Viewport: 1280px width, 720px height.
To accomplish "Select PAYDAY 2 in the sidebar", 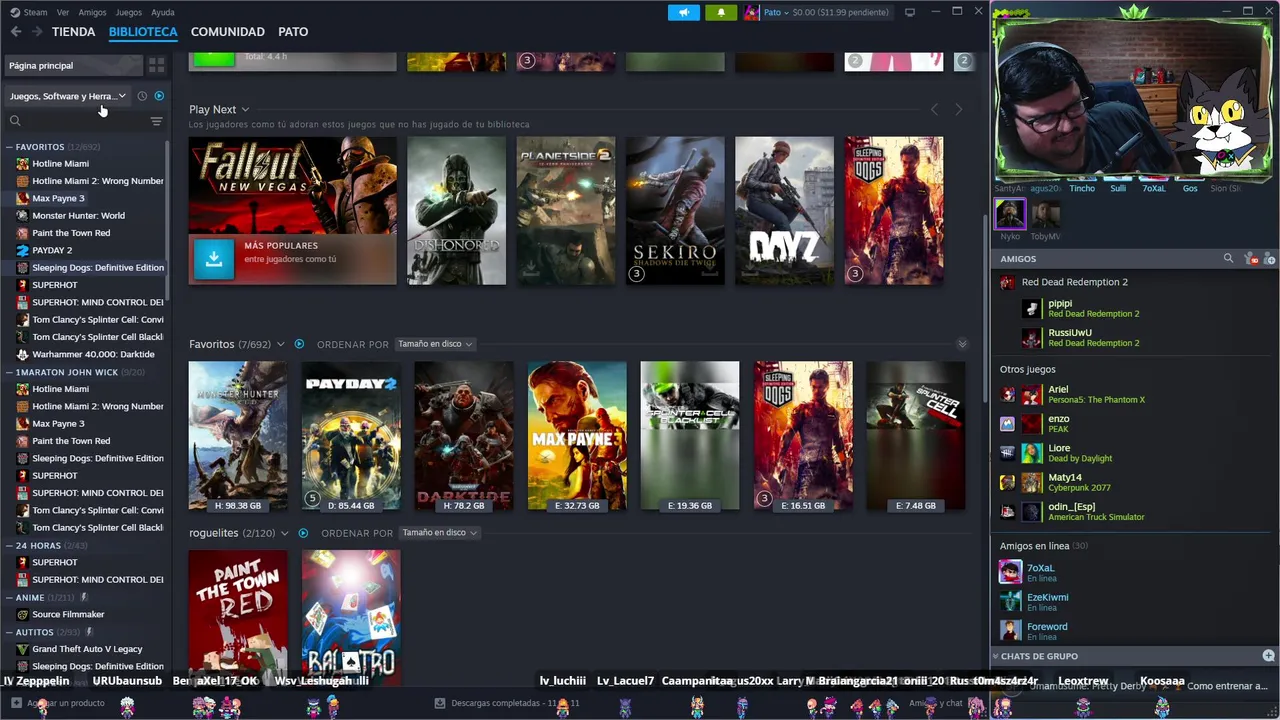I will point(52,250).
